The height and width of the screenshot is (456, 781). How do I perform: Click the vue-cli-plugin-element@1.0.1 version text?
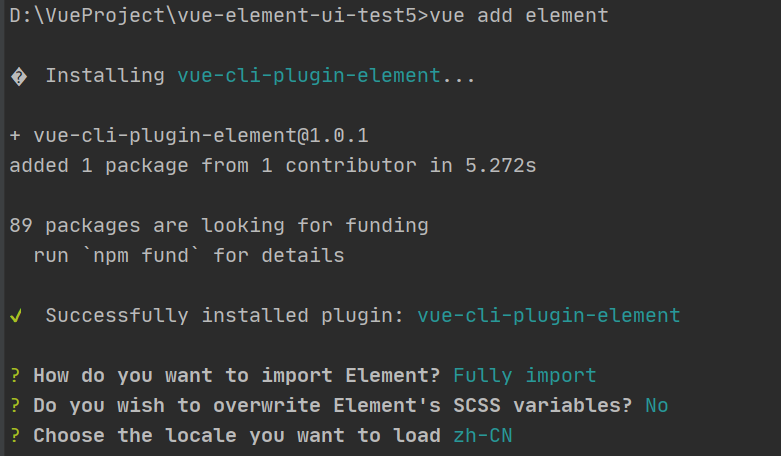201,135
